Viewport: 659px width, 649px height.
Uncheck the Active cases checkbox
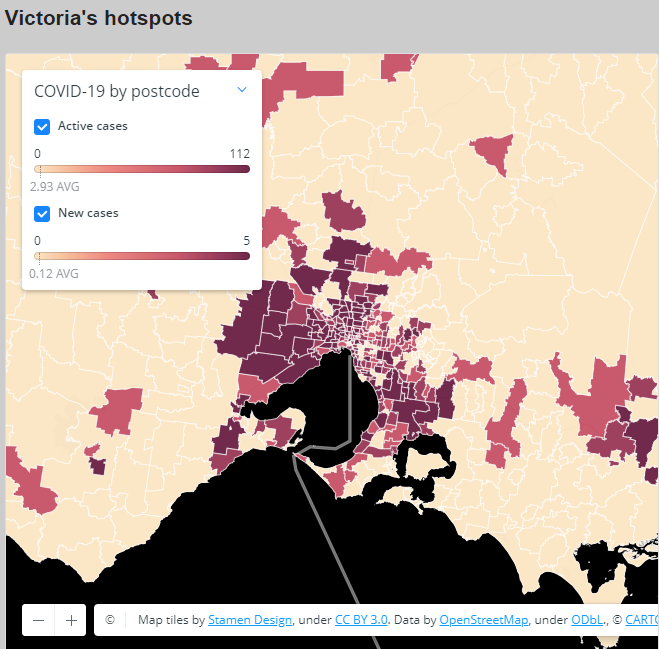point(42,127)
